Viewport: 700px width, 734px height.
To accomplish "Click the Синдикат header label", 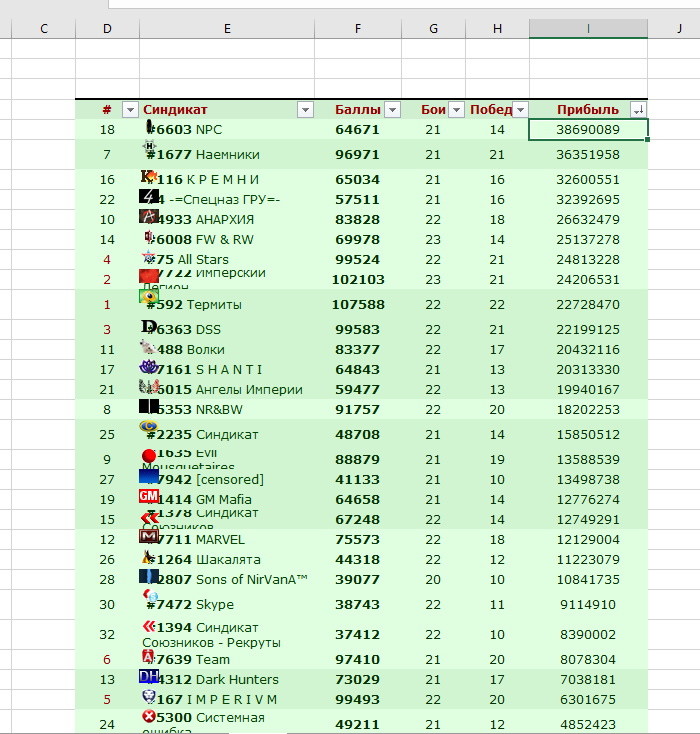I will point(175,110).
